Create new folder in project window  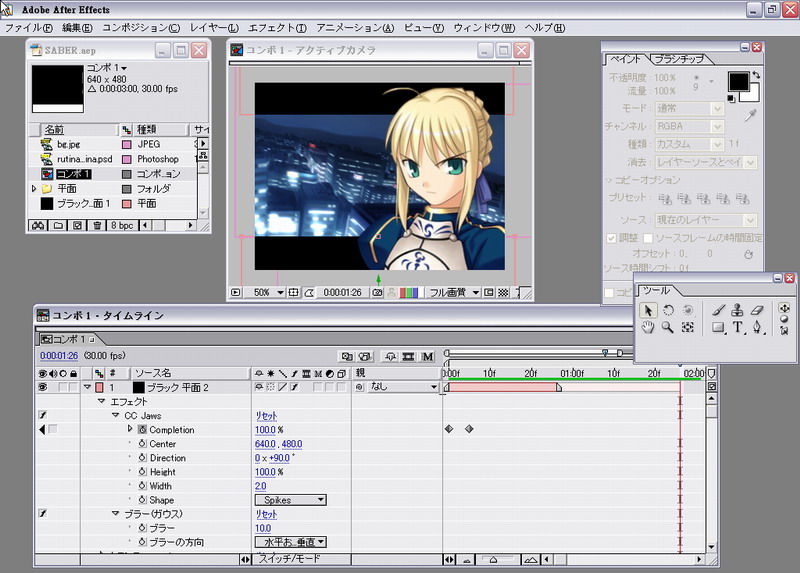(x=58, y=225)
